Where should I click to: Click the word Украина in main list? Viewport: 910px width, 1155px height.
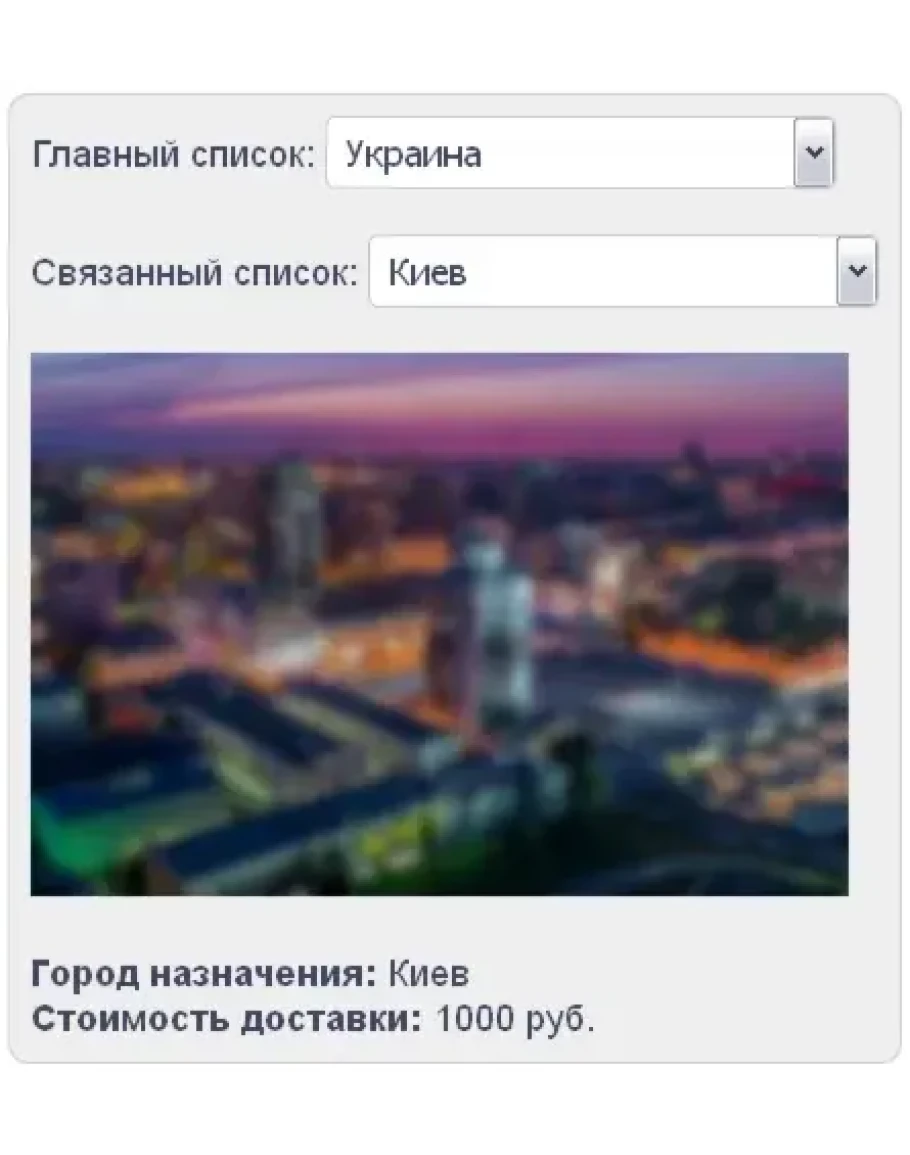coord(413,155)
